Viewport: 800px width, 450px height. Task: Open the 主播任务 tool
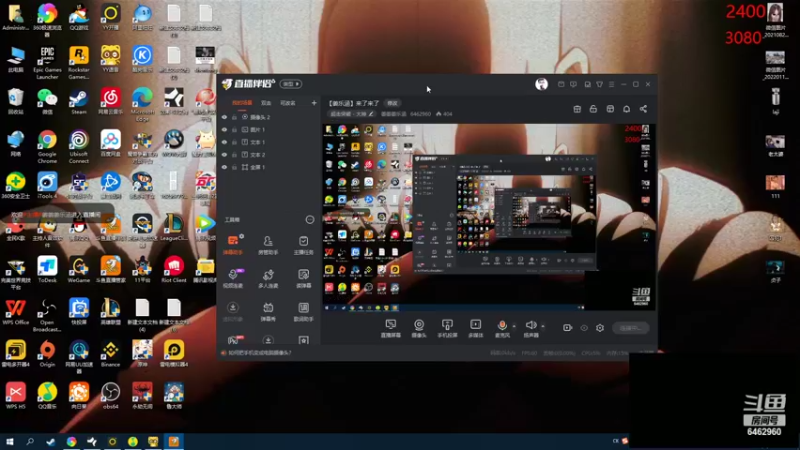304,245
